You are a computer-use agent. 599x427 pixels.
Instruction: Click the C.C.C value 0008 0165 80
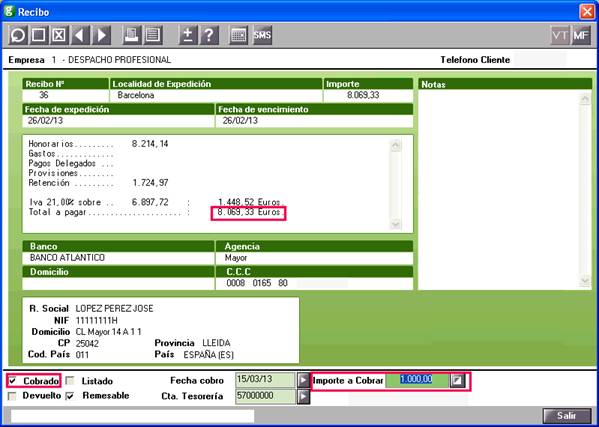coord(257,283)
